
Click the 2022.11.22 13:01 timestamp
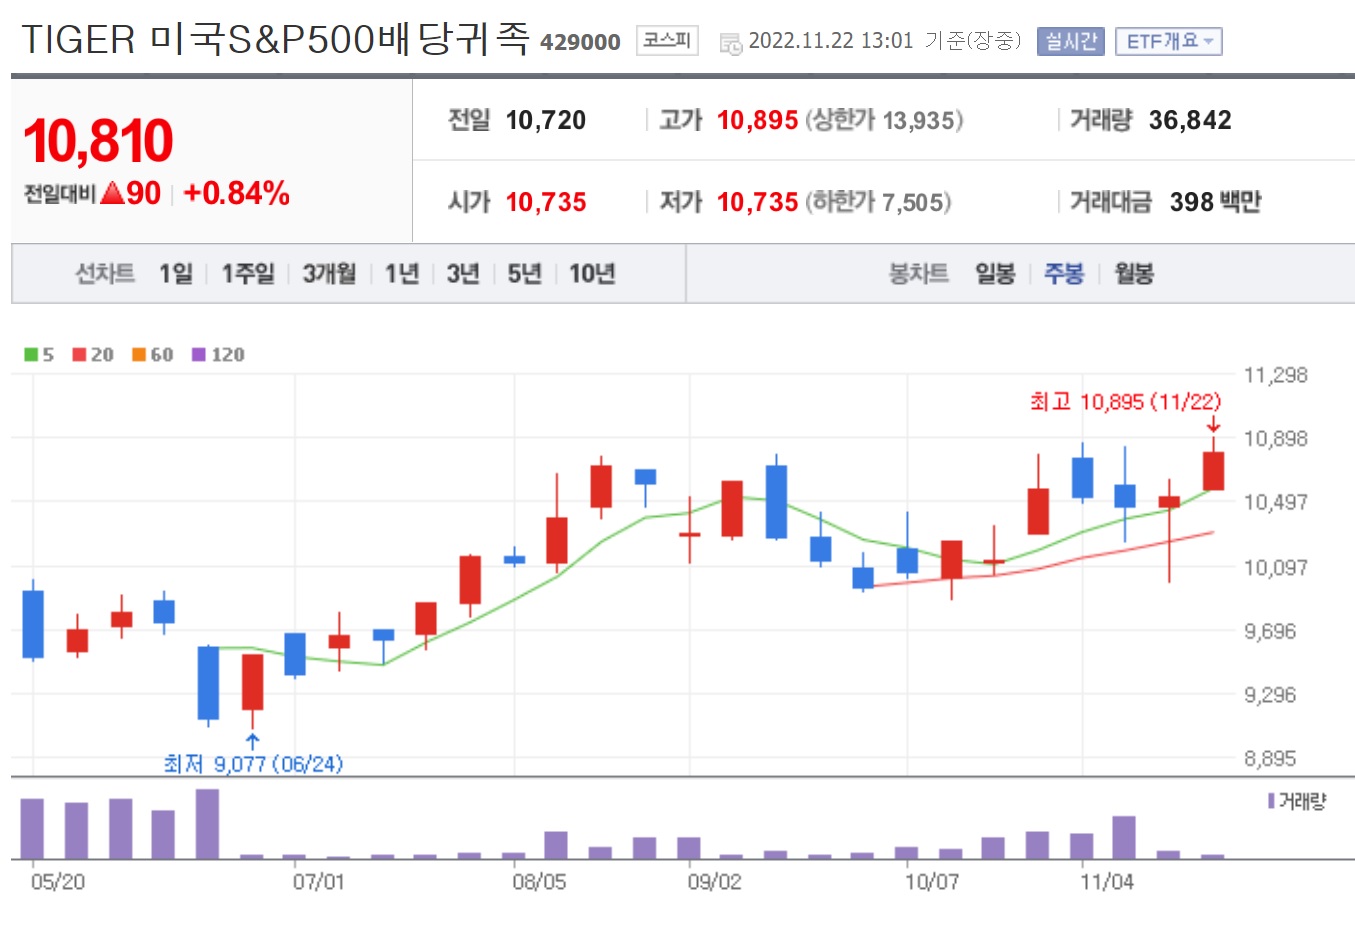830,41
